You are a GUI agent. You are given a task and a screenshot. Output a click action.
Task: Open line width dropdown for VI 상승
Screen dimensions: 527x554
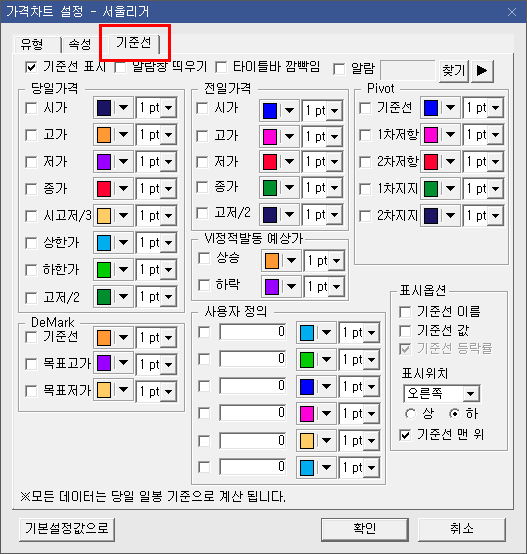337,261
